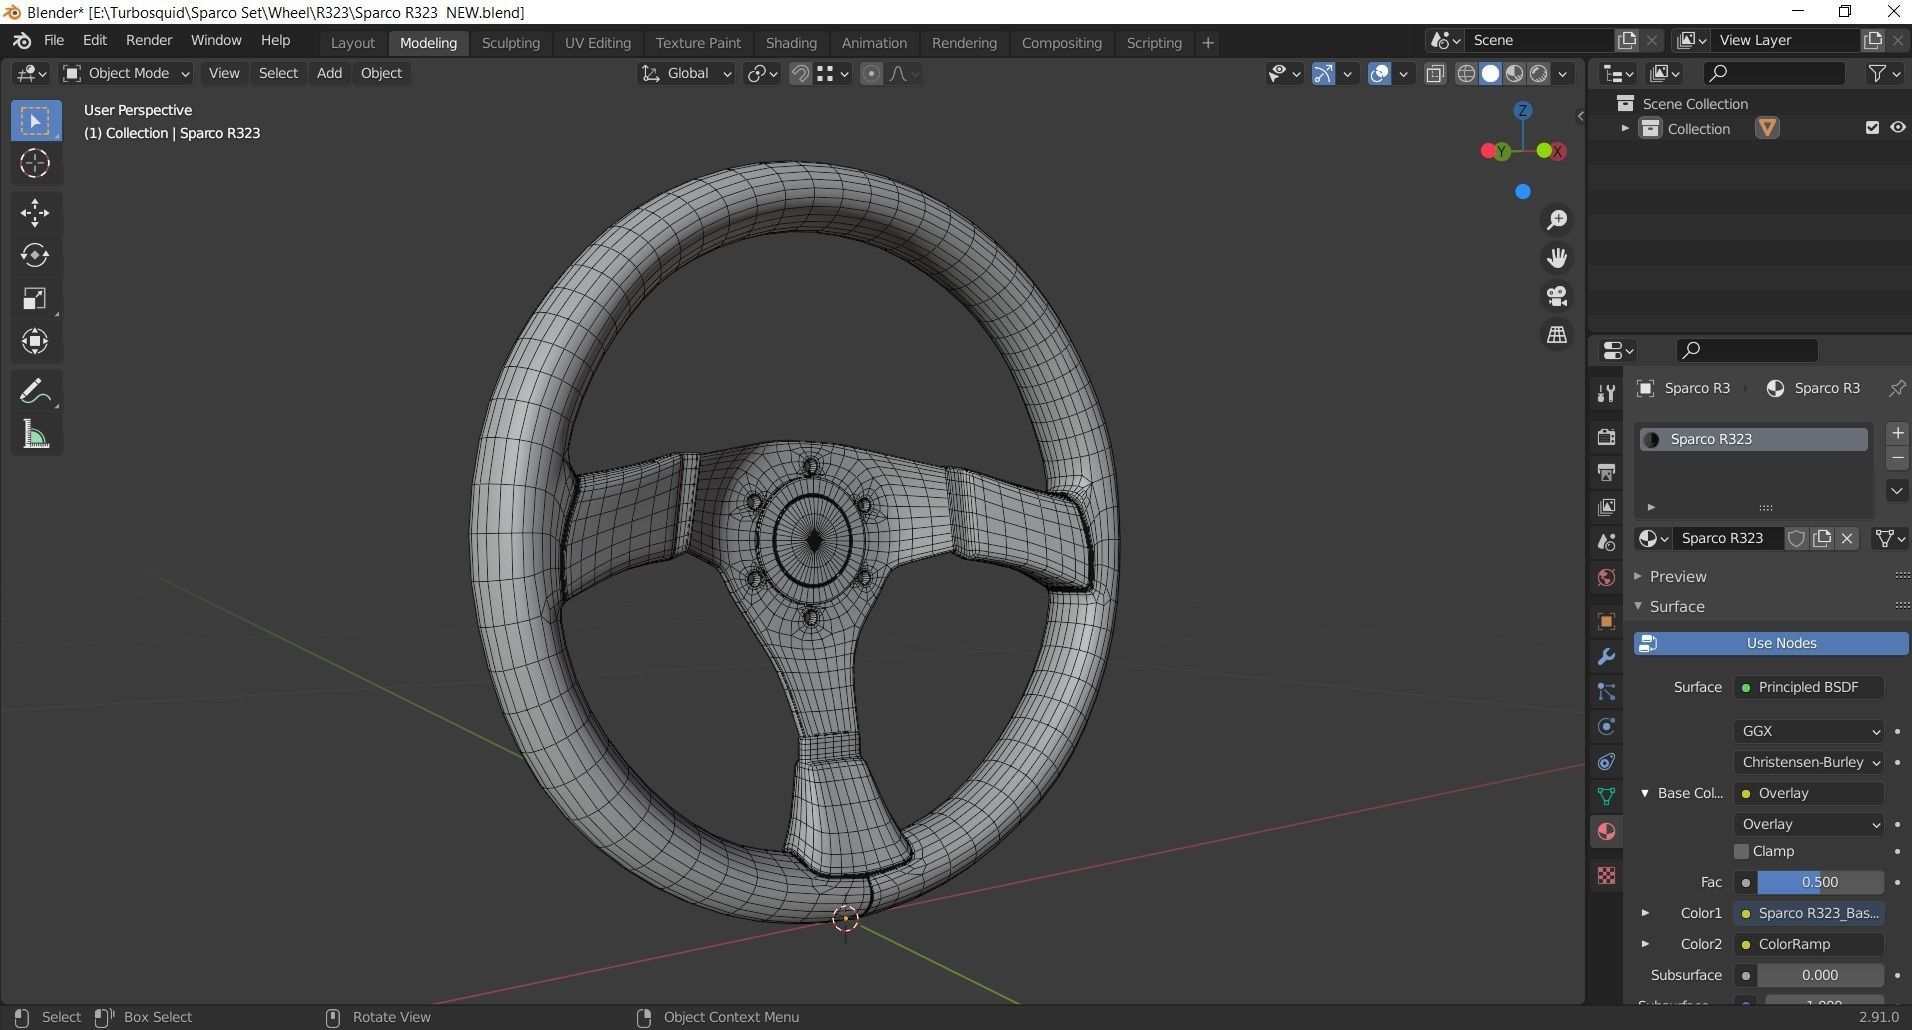The height and width of the screenshot is (1030, 1912).
Task: Switch to the UV Editing workspace tab
Action: (597, 43)
